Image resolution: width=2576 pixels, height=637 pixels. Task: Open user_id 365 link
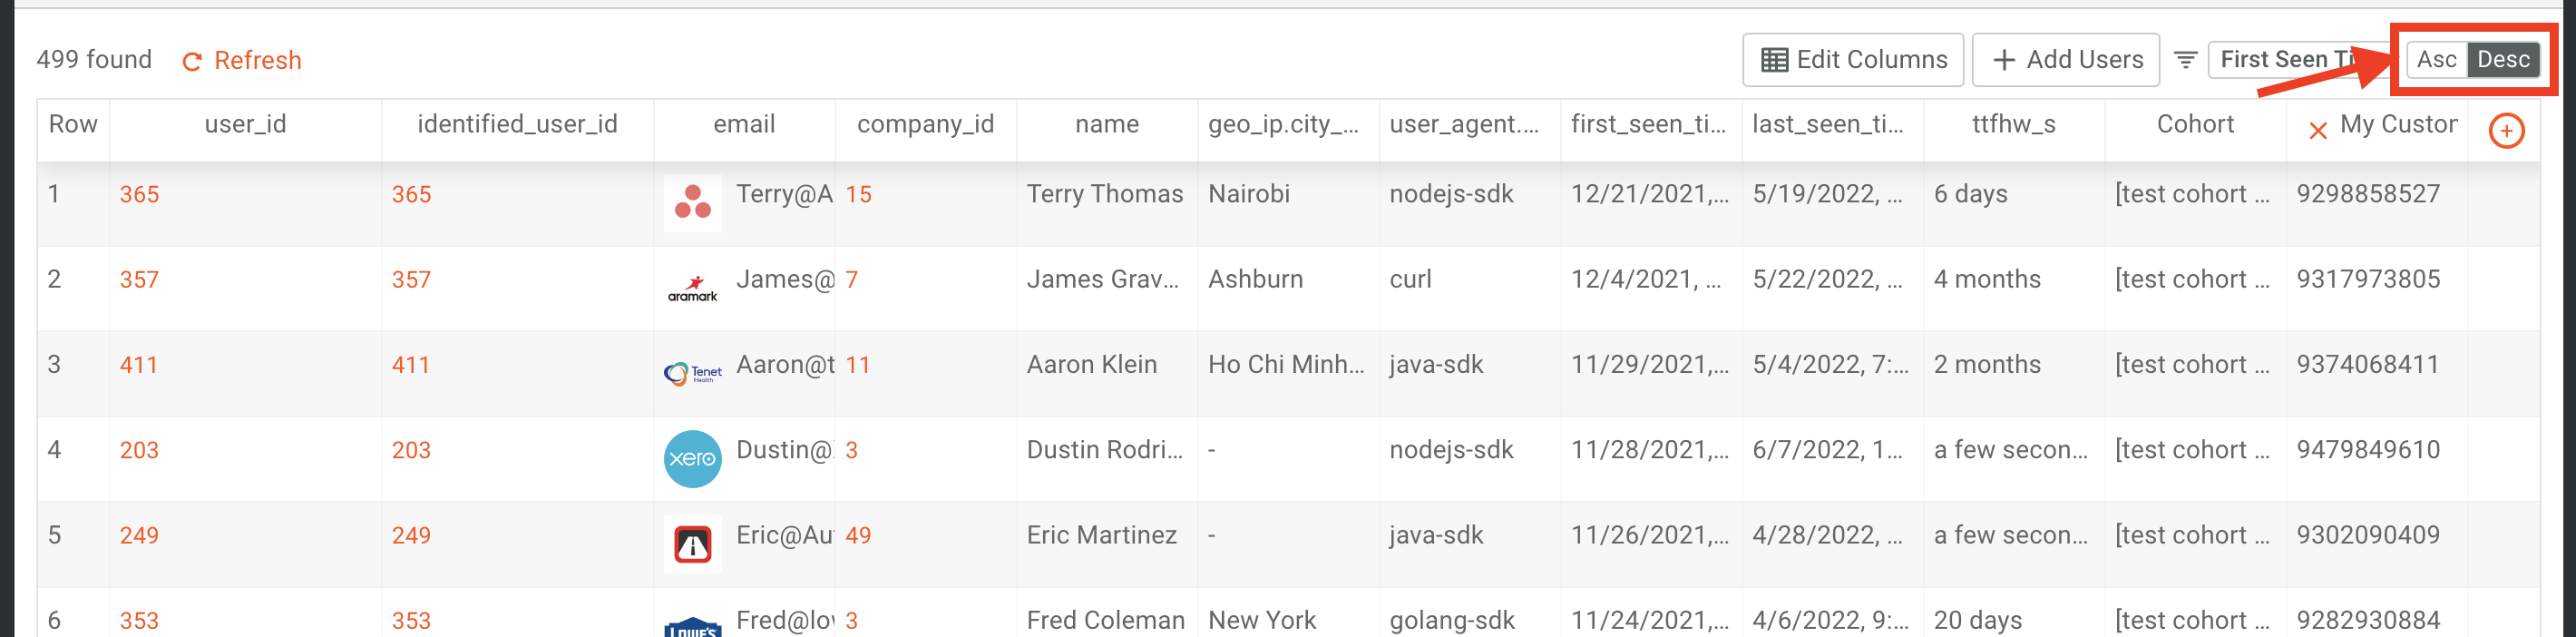pos(139,195)
